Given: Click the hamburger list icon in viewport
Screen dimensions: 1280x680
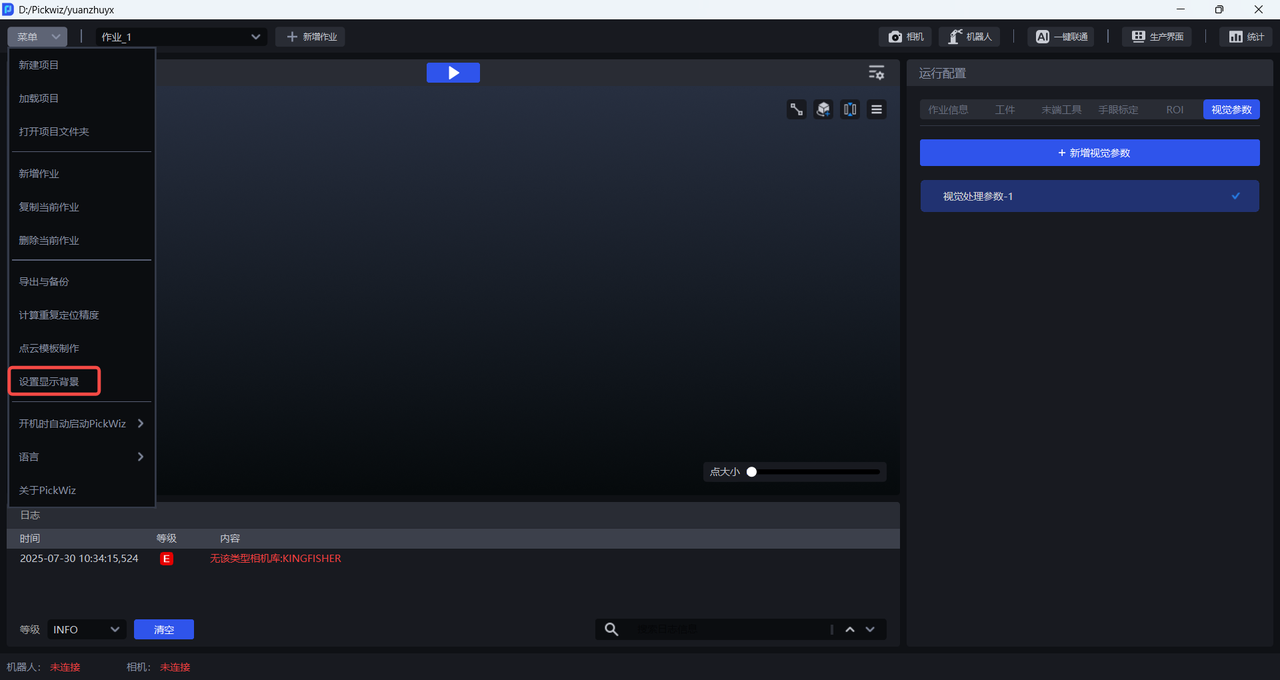Looking at the screenshot, I should [876, 110].
